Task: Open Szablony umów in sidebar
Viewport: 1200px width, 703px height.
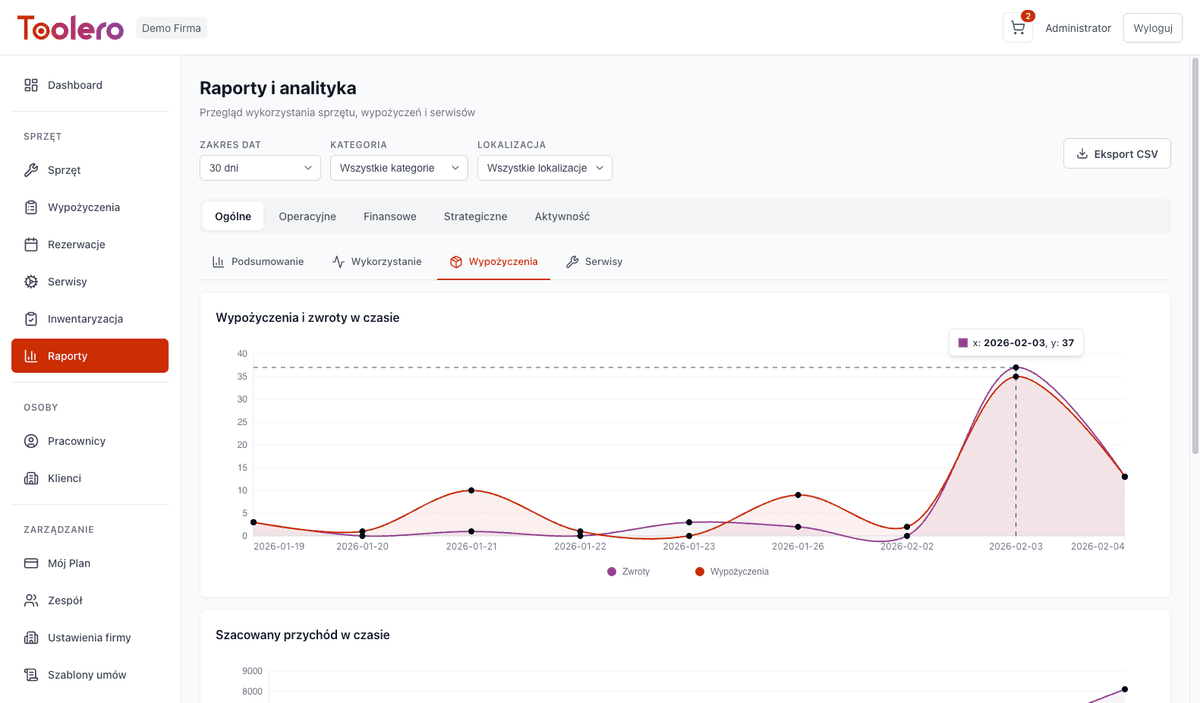Action: click(87, 675)
